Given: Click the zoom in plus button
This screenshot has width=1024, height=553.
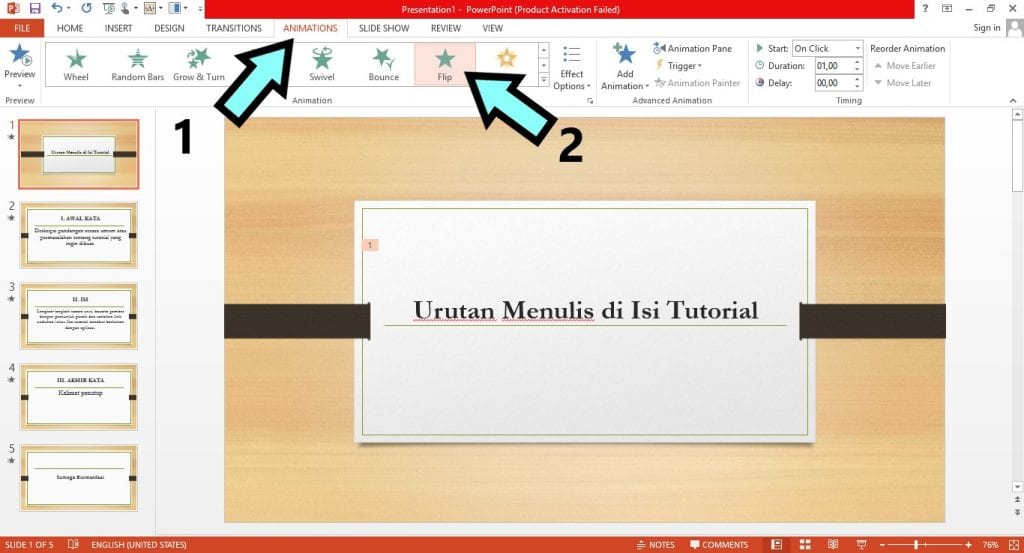Looking at the screenshot, I should pyautogui.click(x=968, y=545).
